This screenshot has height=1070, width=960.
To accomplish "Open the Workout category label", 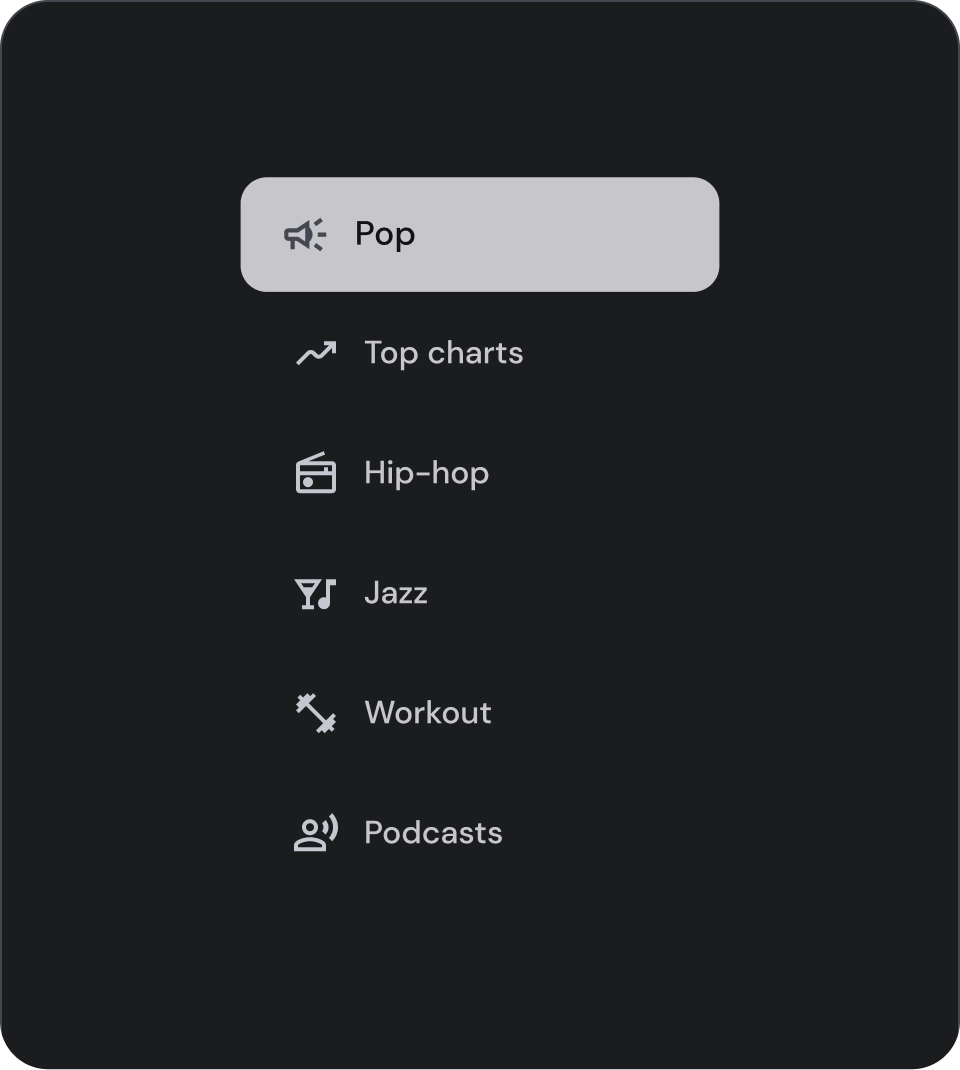I will [428, 713].
